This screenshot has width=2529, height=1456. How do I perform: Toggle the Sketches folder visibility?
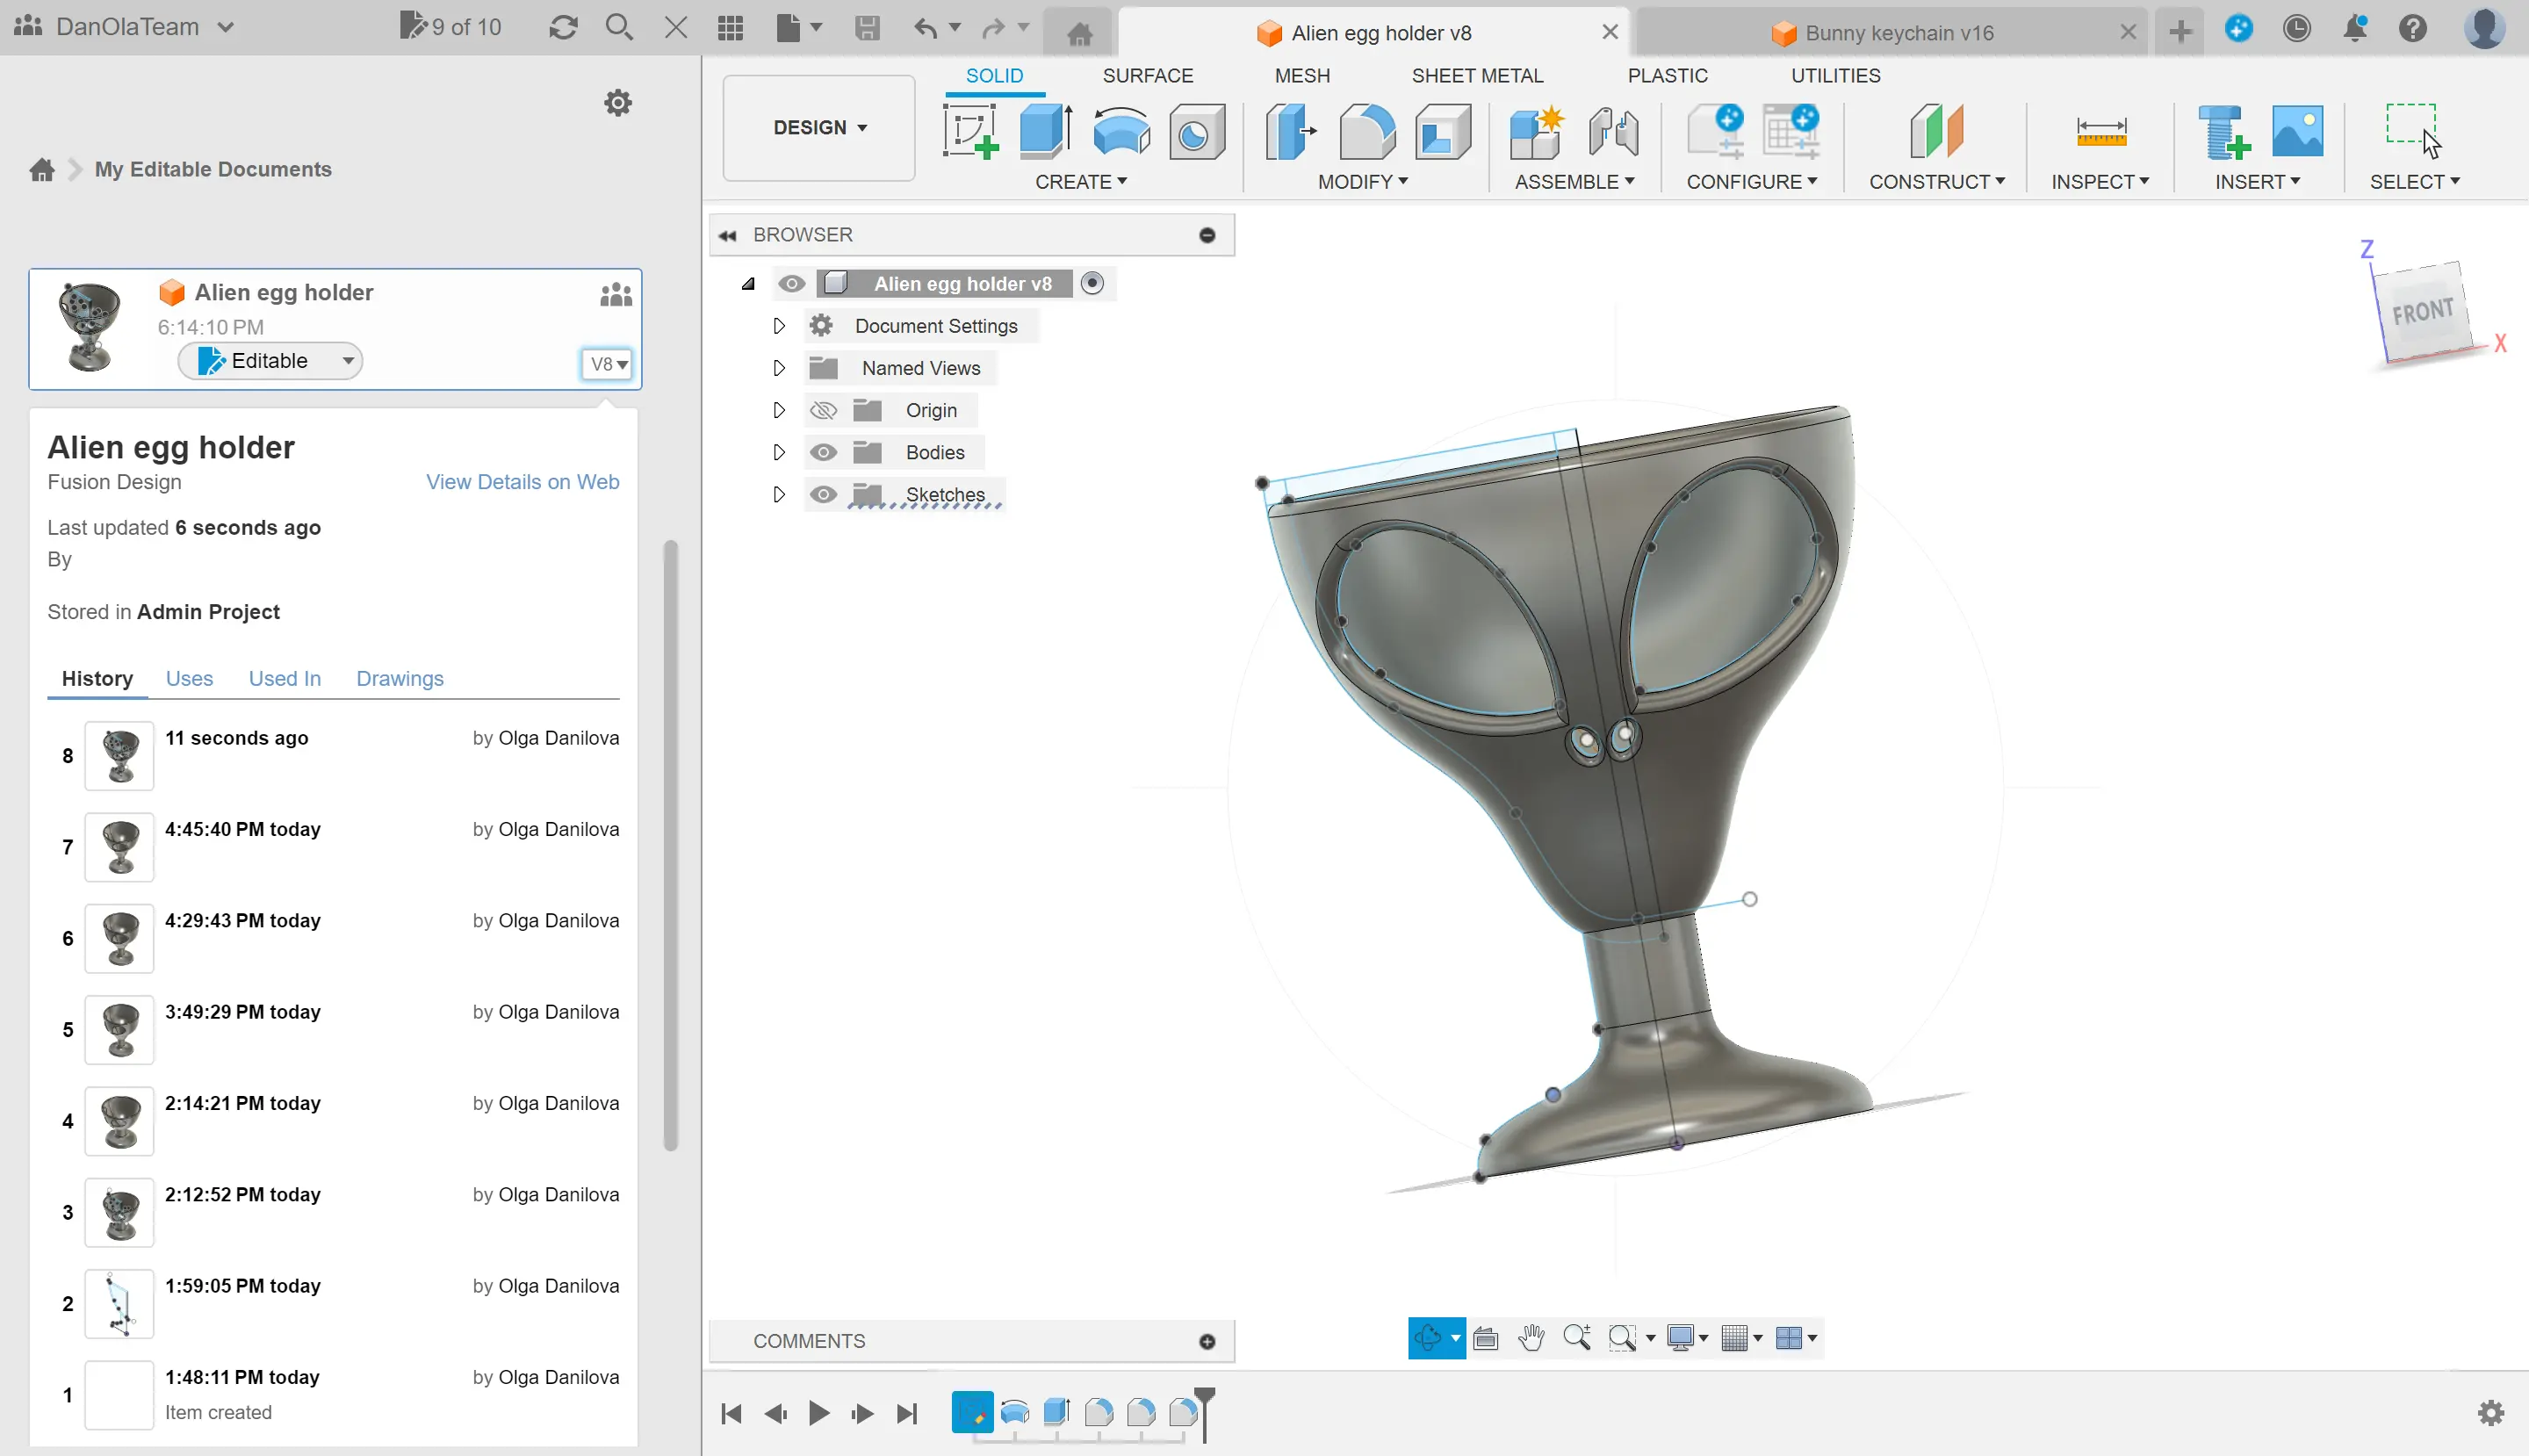coord(823,494)
